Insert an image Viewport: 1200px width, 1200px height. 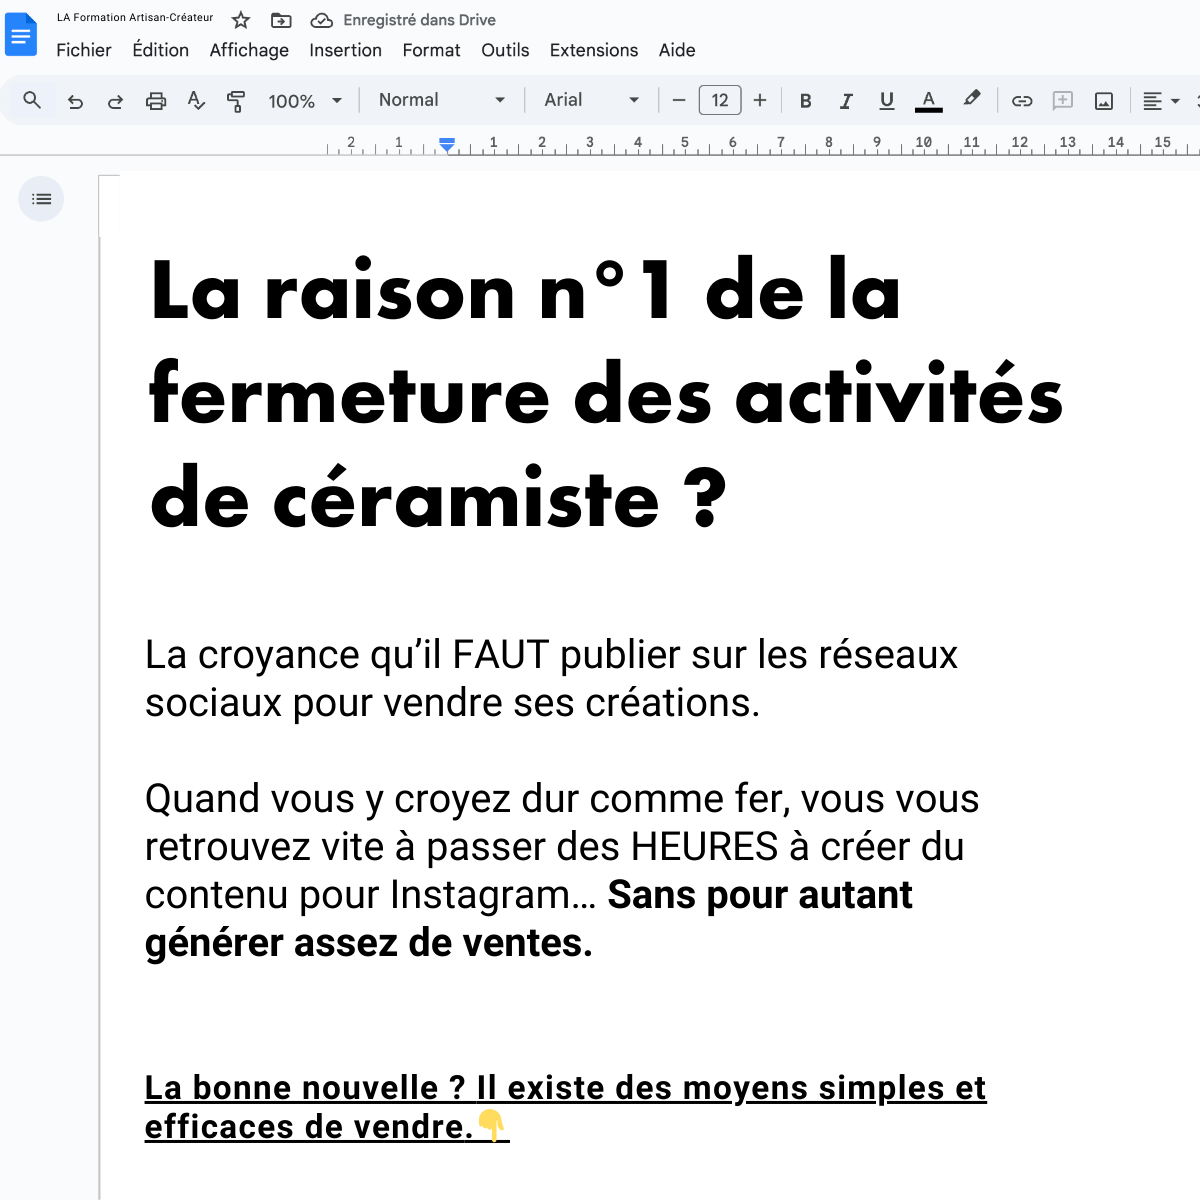pyautogui.click(x=1104, y=101)
